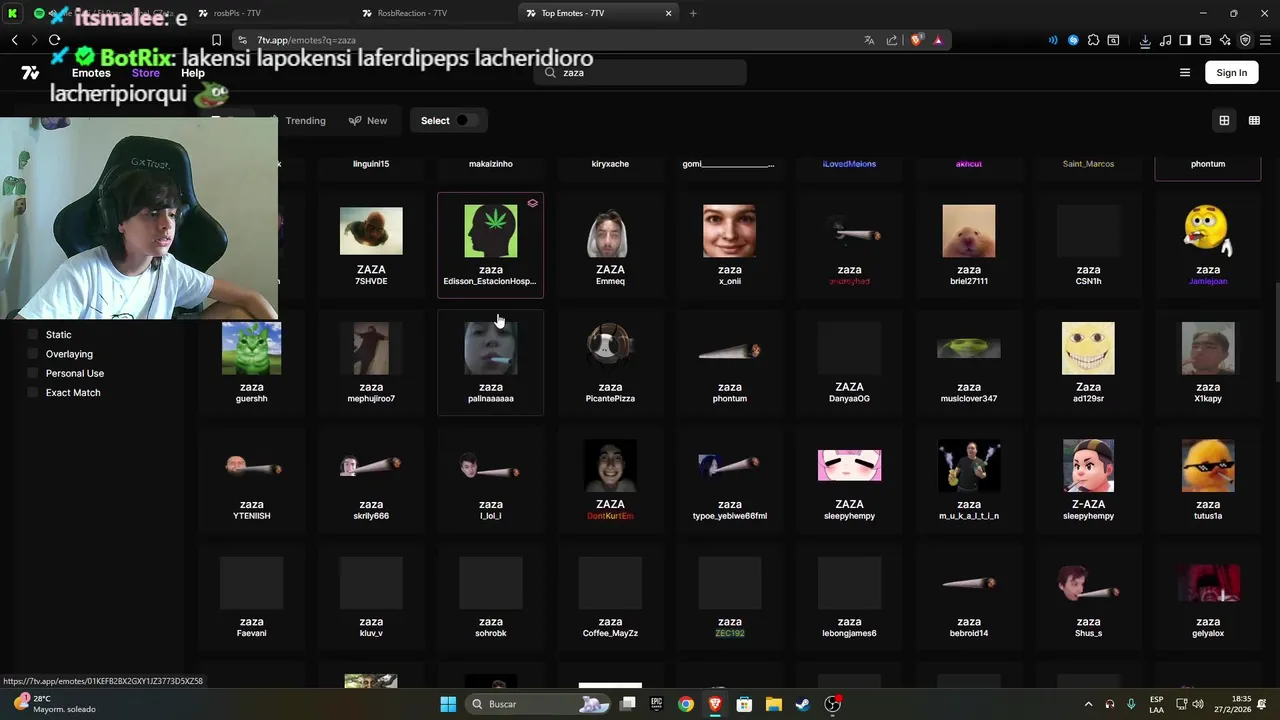Image resolution: width=1280 pixels, height=720 pixels.
Task: Open Google Chrome from taskbar
Action: 686,704
